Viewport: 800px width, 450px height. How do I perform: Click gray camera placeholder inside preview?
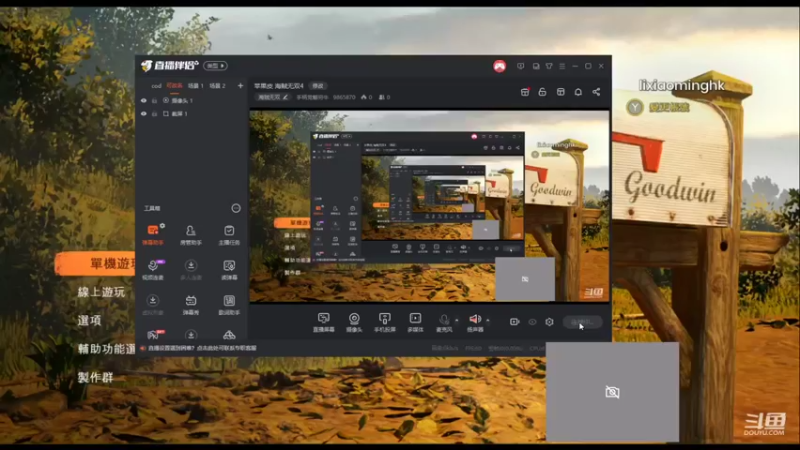(525, 279)
